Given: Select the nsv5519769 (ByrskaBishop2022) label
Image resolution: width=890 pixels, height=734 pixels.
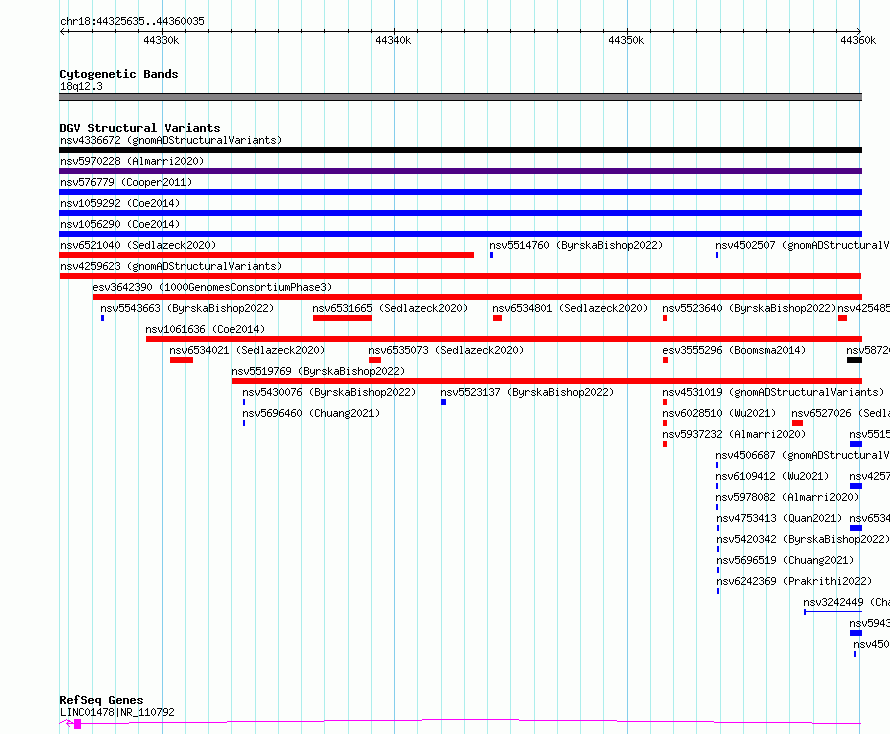Looking at the screenshot, I should 318,371.
